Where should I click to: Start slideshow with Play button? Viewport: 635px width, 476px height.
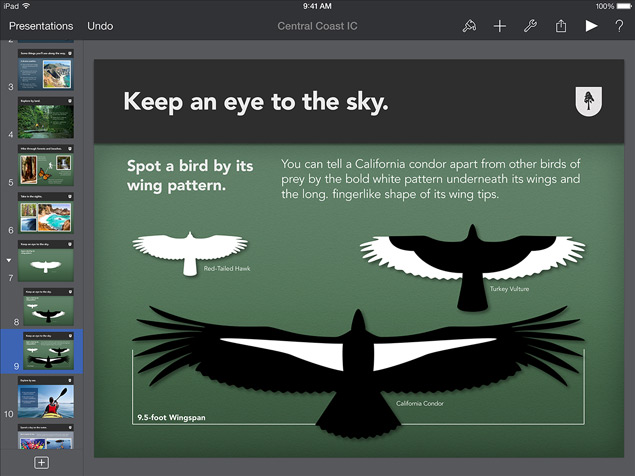[591, 26]
